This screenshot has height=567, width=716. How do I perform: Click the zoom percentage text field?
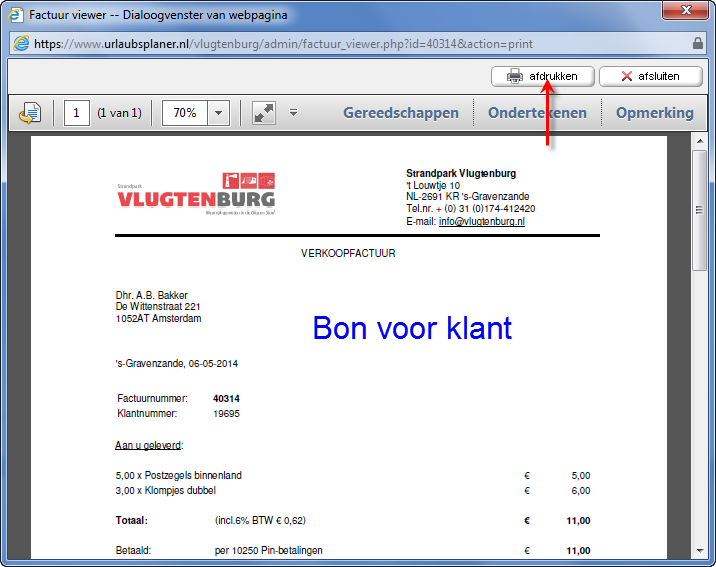click(185, 113)
